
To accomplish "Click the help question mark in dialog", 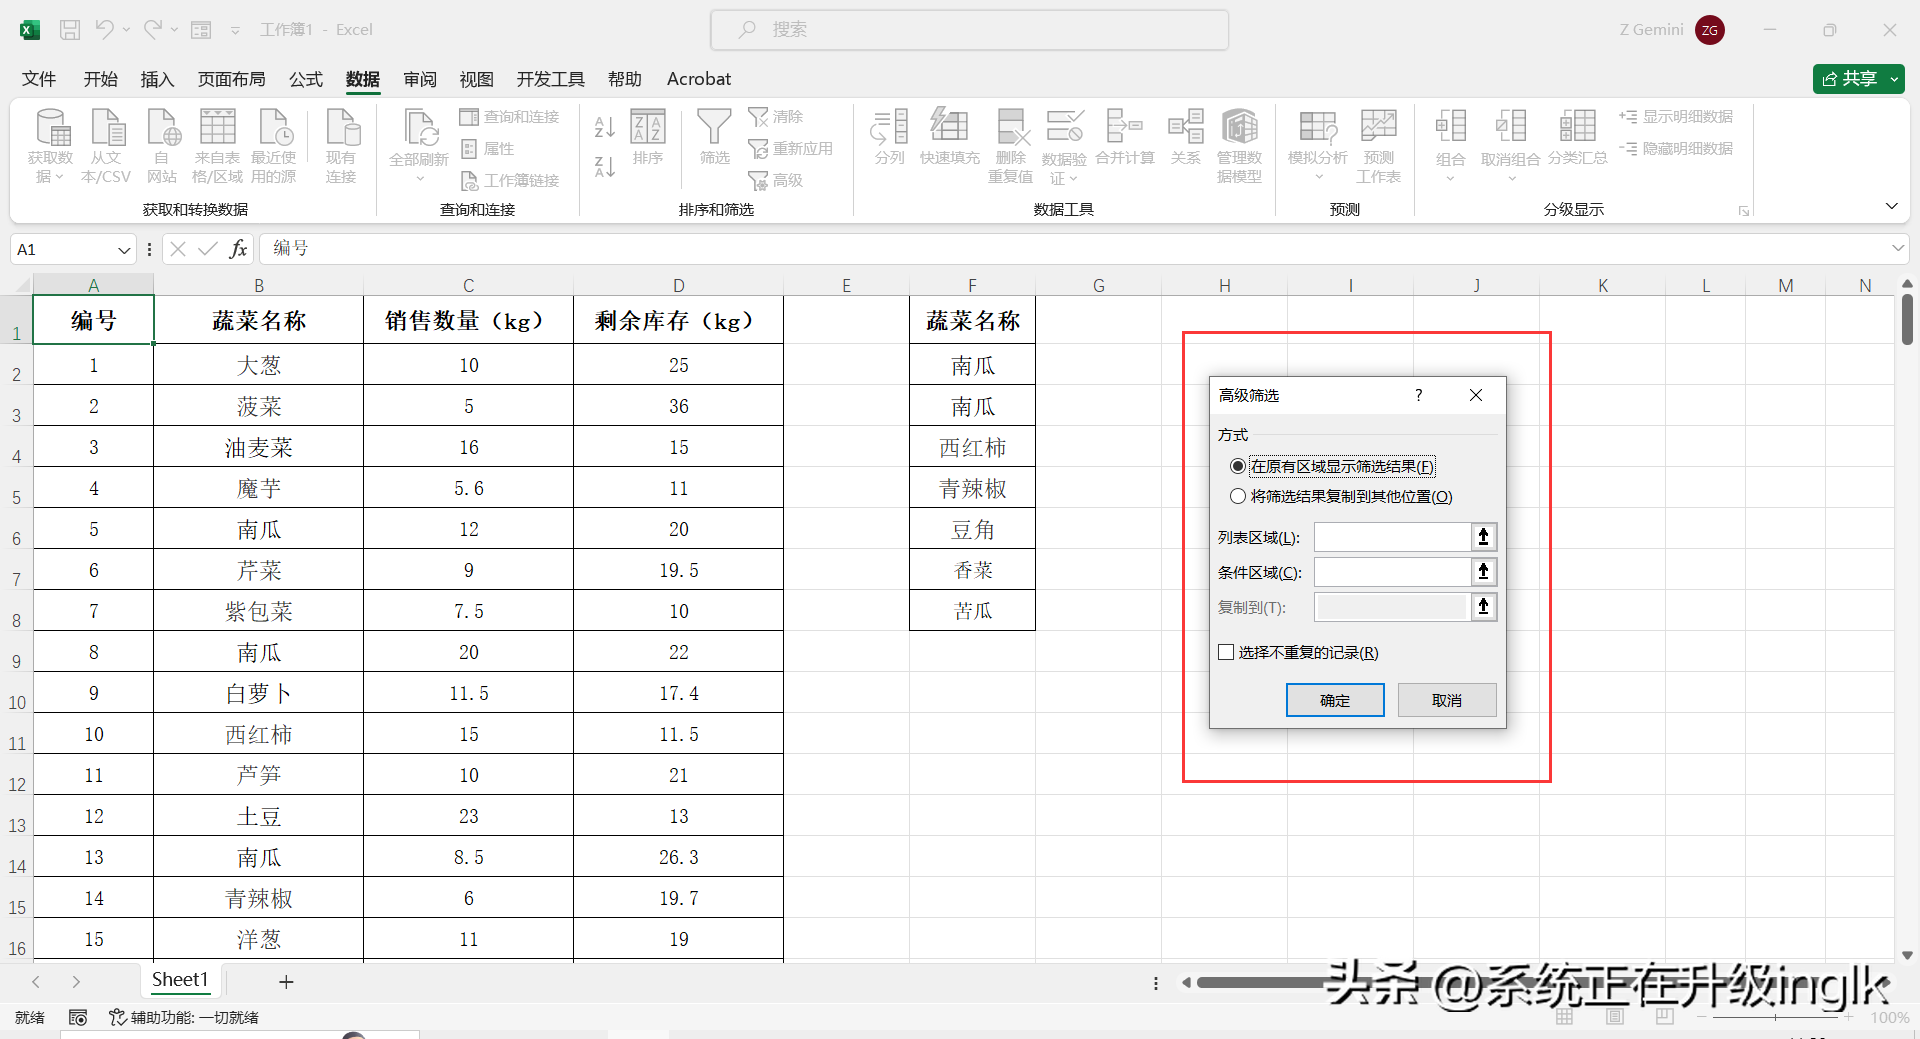I will point(1418,395).
